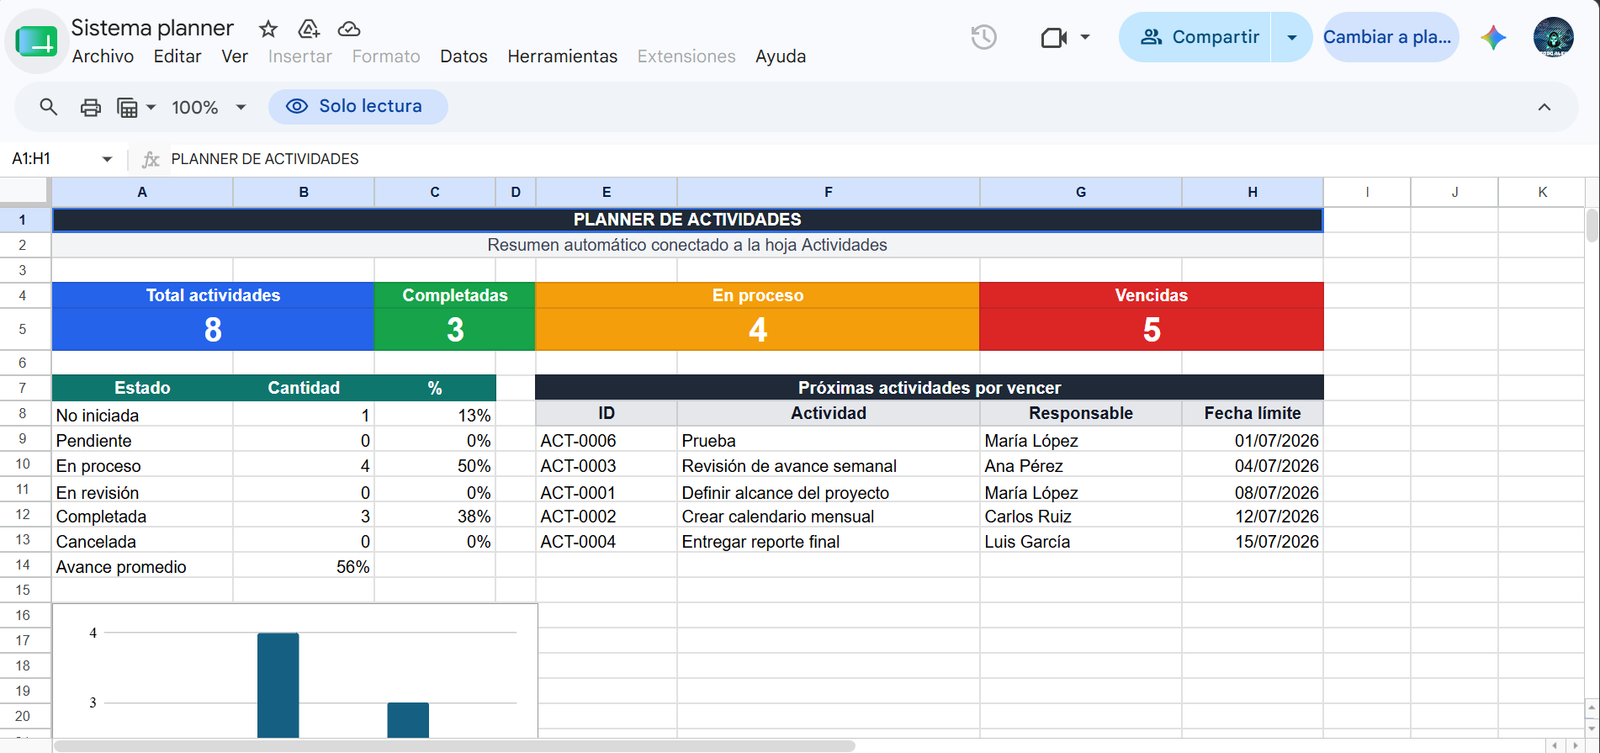
Task: Expand the Compartir options arrow
Action: click(x=1292, y=37)
